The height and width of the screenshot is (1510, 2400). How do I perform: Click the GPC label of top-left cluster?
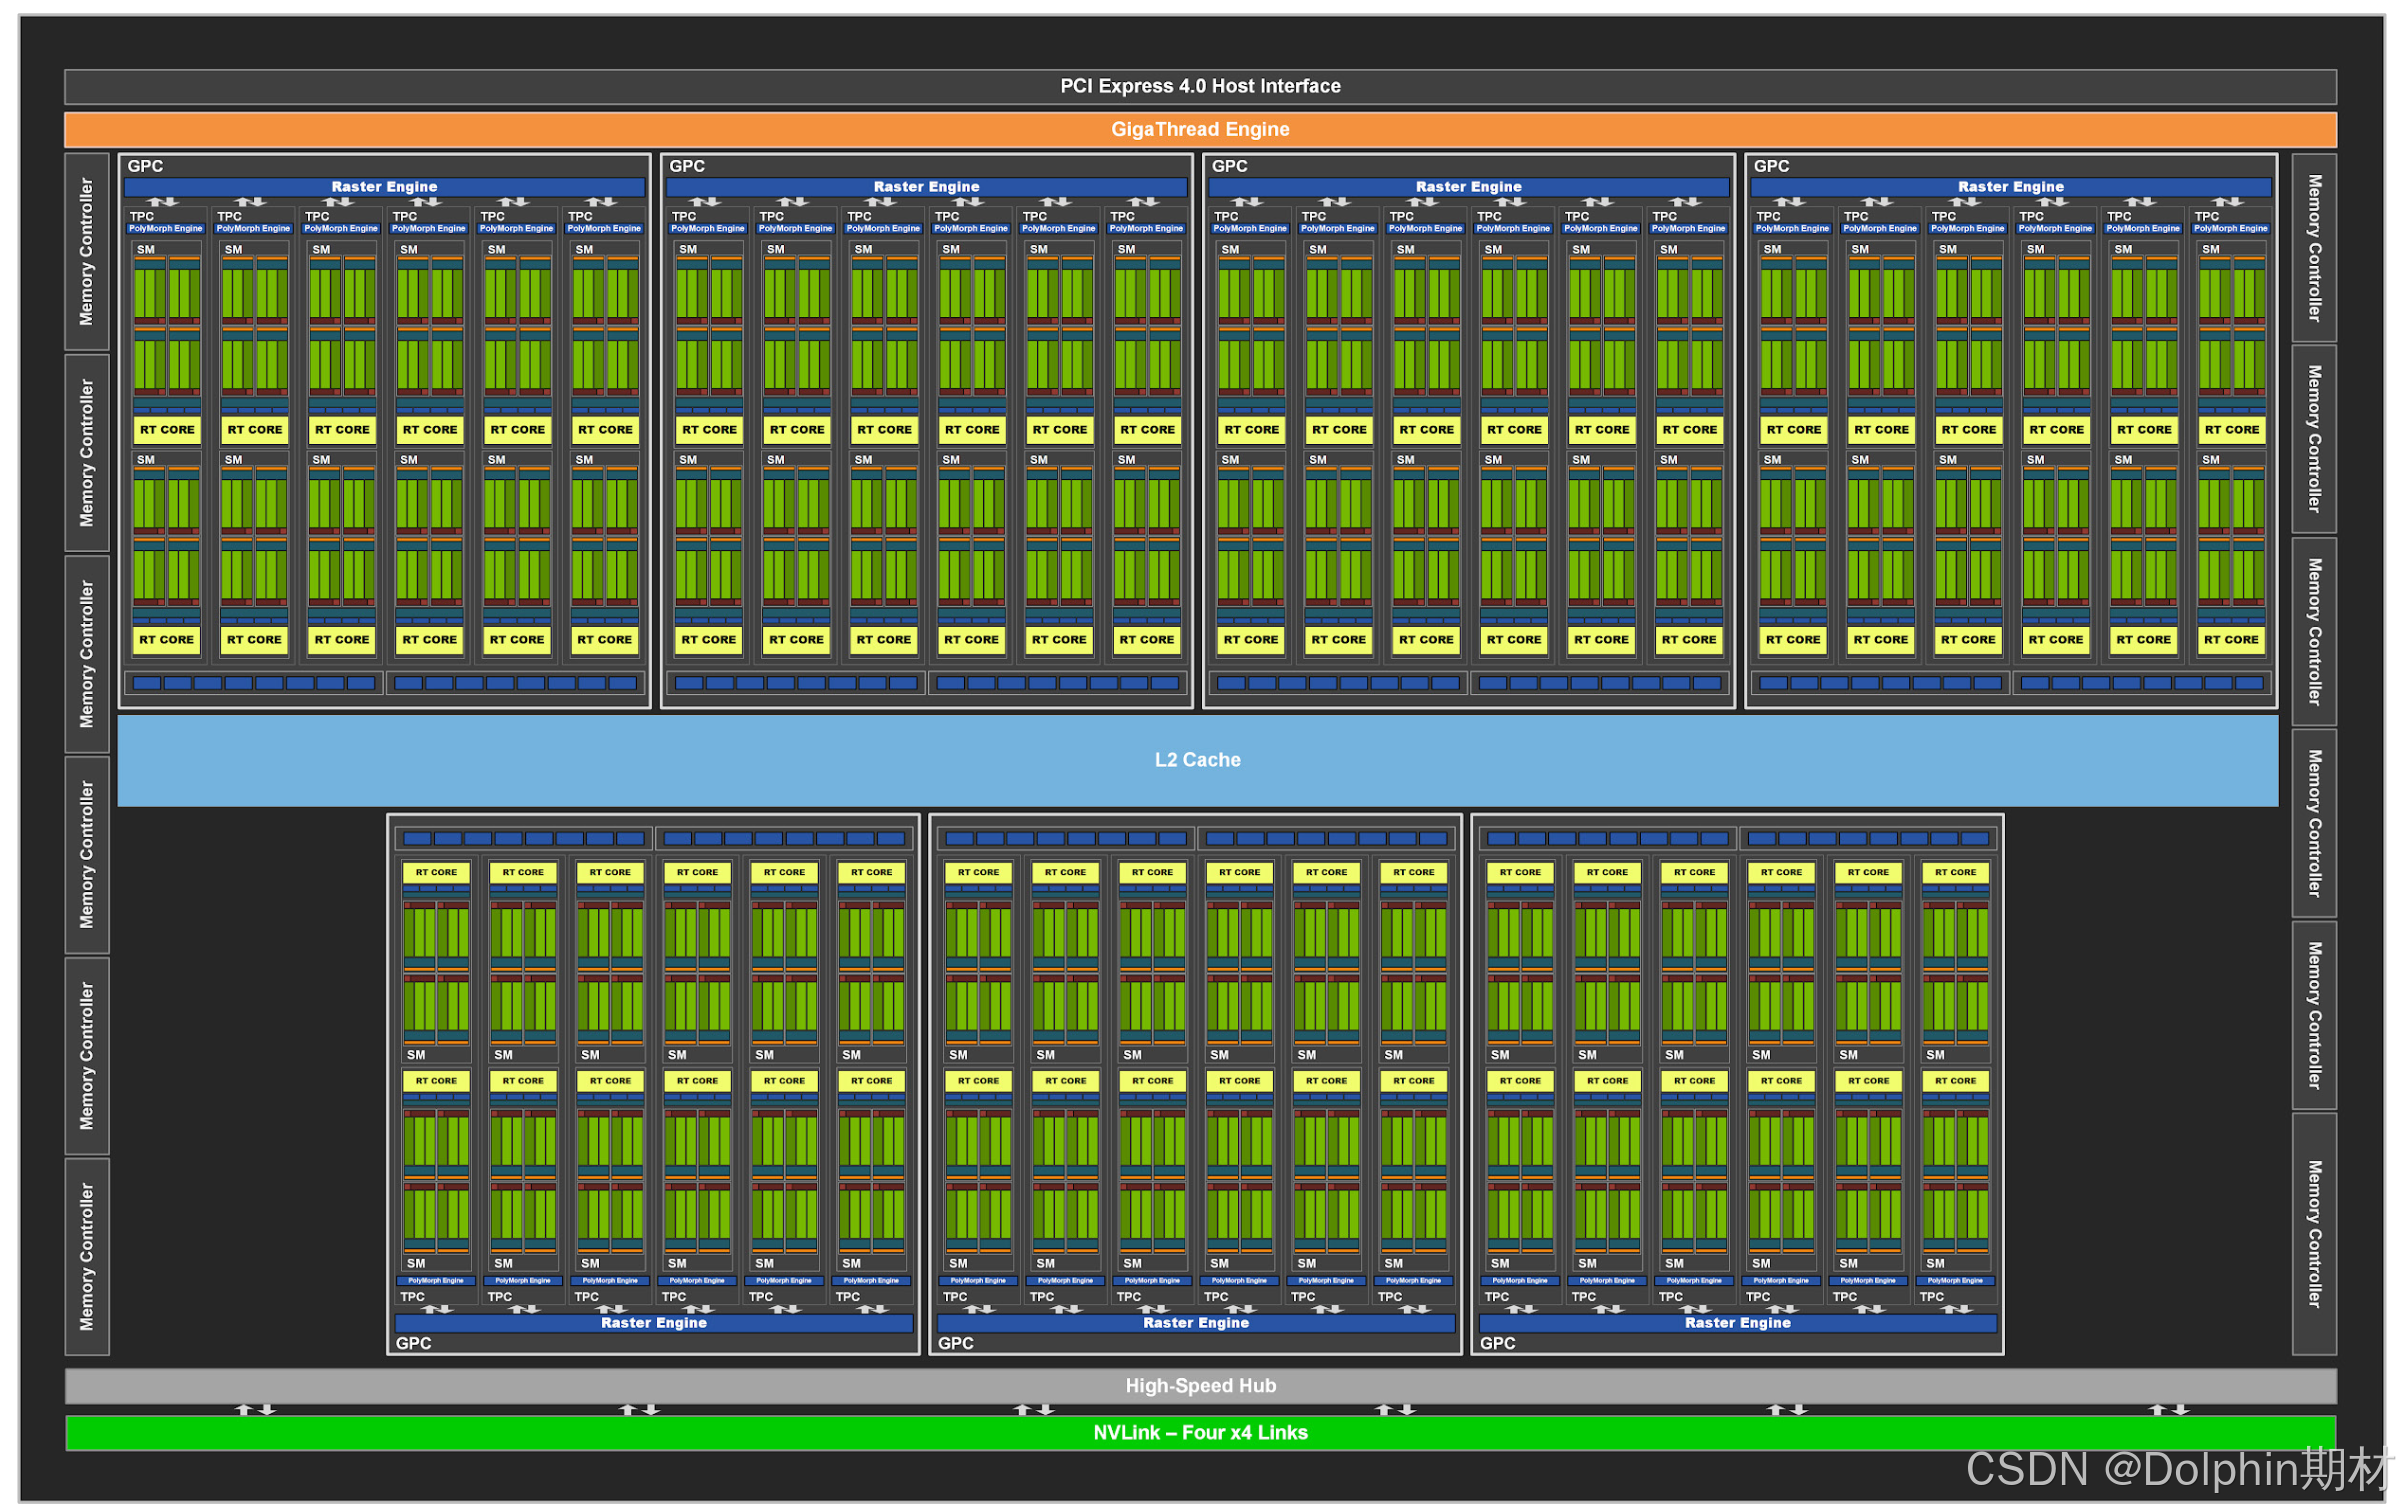click(x=145, y=166)
